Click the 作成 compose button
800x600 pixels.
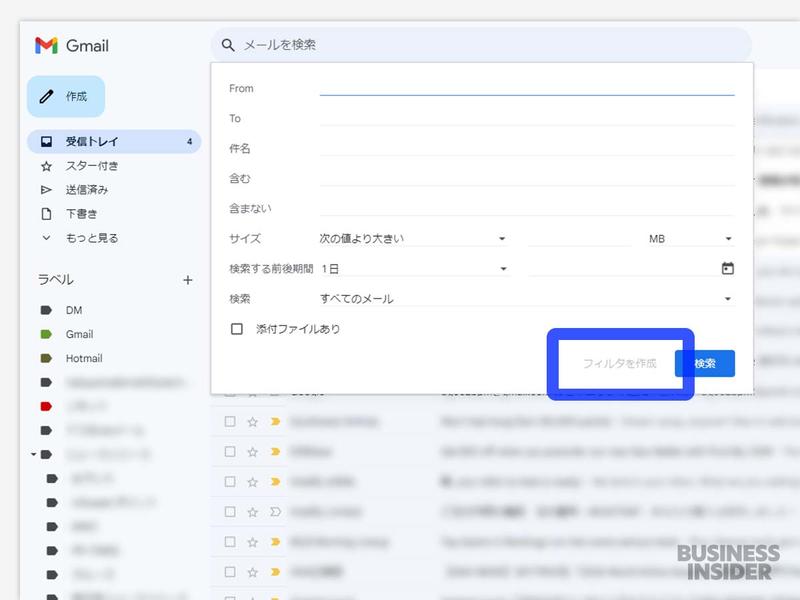pos(66,96)
